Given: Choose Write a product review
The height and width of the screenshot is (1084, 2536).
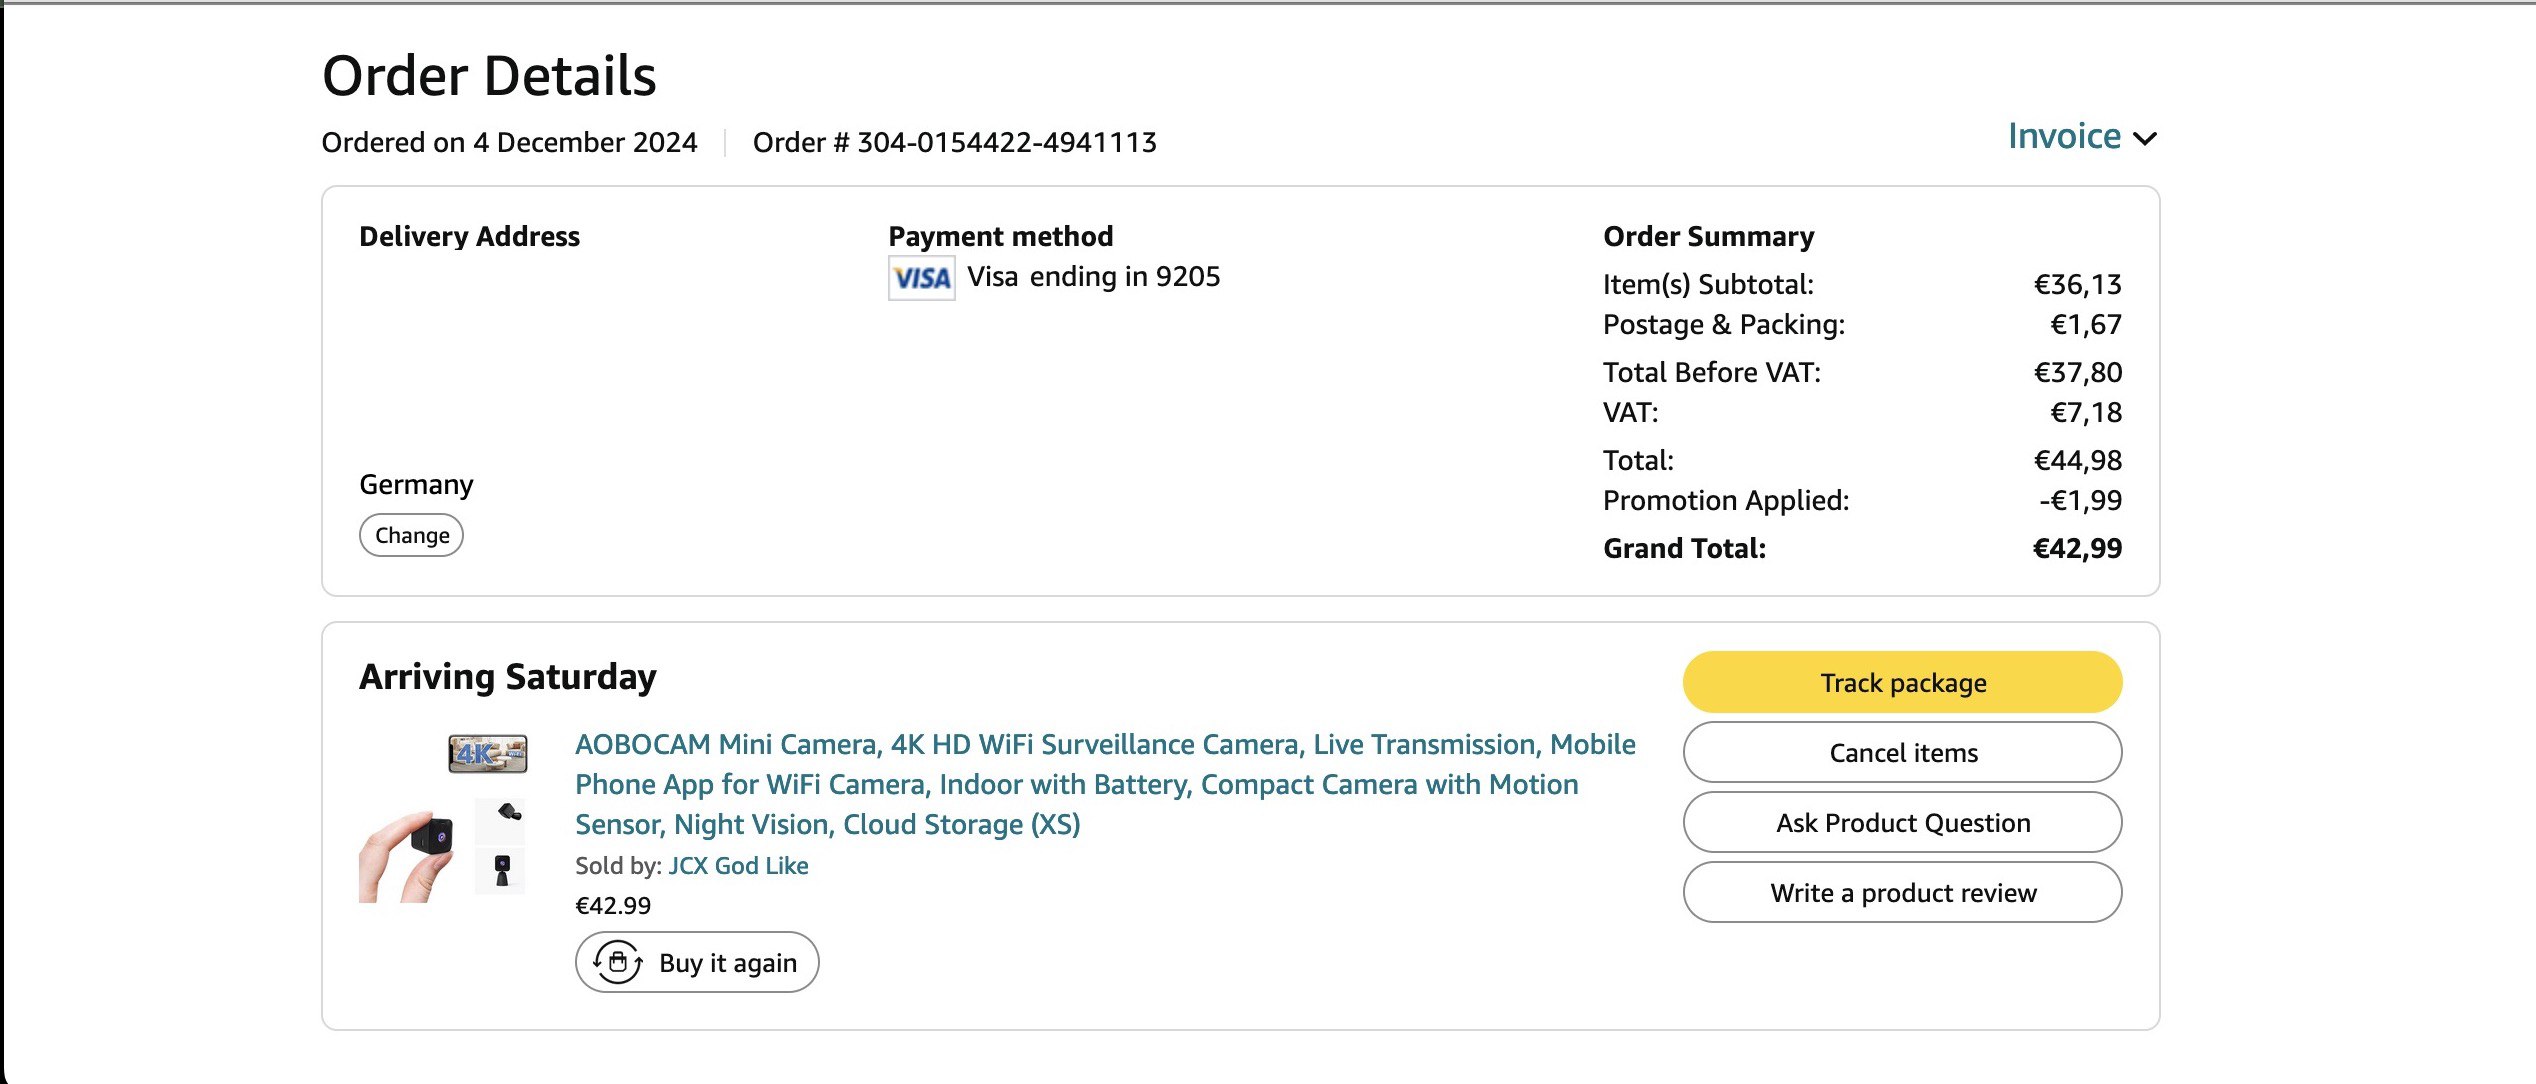Looking at the screenshot, I should click(1902, 892).
